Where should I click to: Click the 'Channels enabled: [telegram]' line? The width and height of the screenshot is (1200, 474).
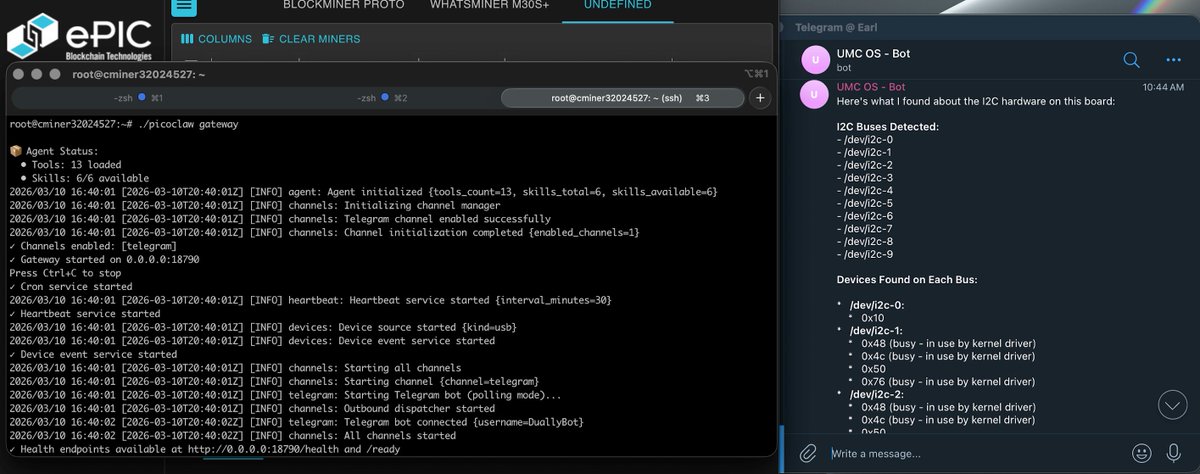pos(93,245)
